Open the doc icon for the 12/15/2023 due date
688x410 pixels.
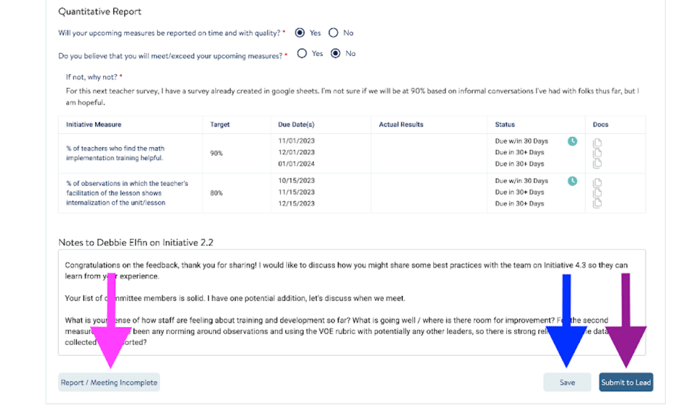pos(597,203)
